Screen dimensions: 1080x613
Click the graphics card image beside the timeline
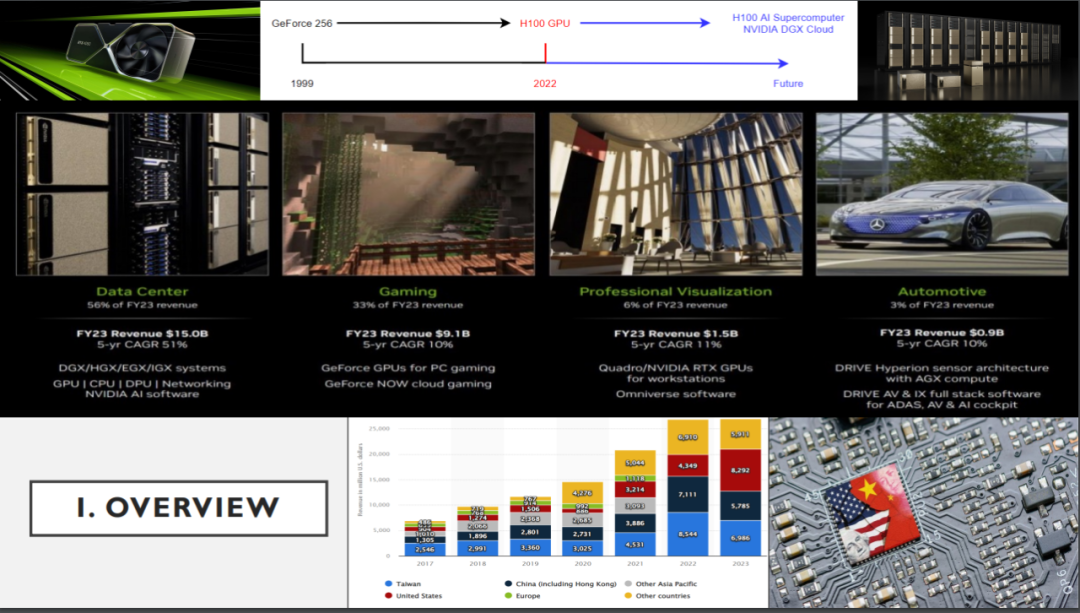[130, 51]
